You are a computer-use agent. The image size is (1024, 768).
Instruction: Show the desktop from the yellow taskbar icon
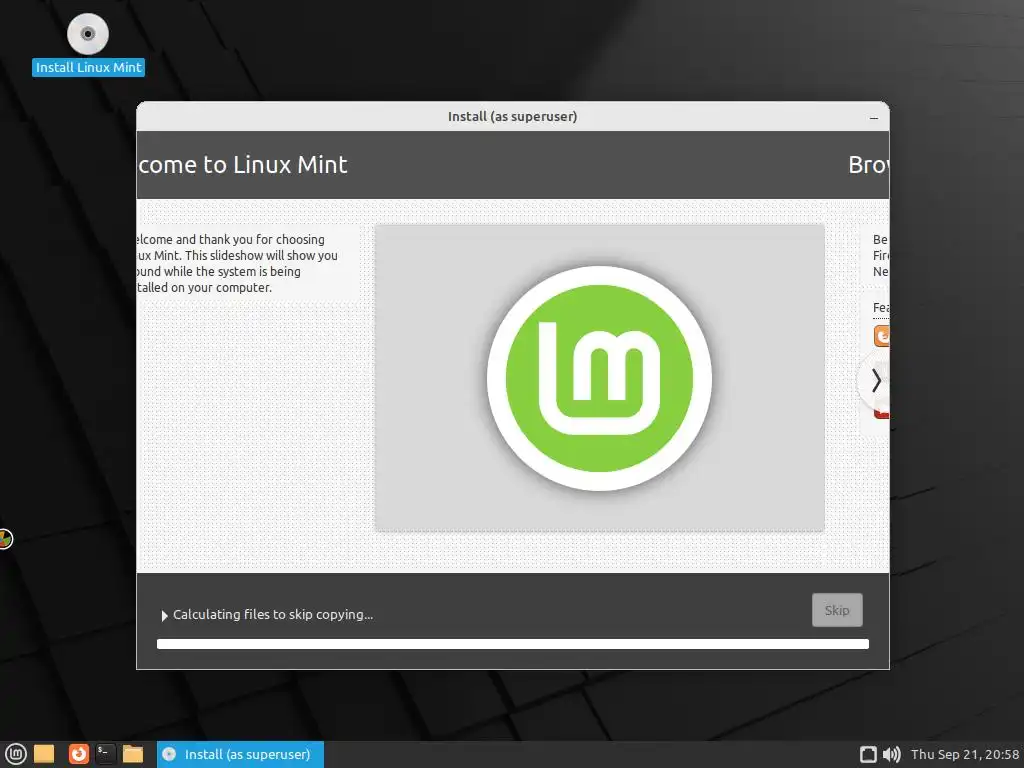[x=44, y=754]
